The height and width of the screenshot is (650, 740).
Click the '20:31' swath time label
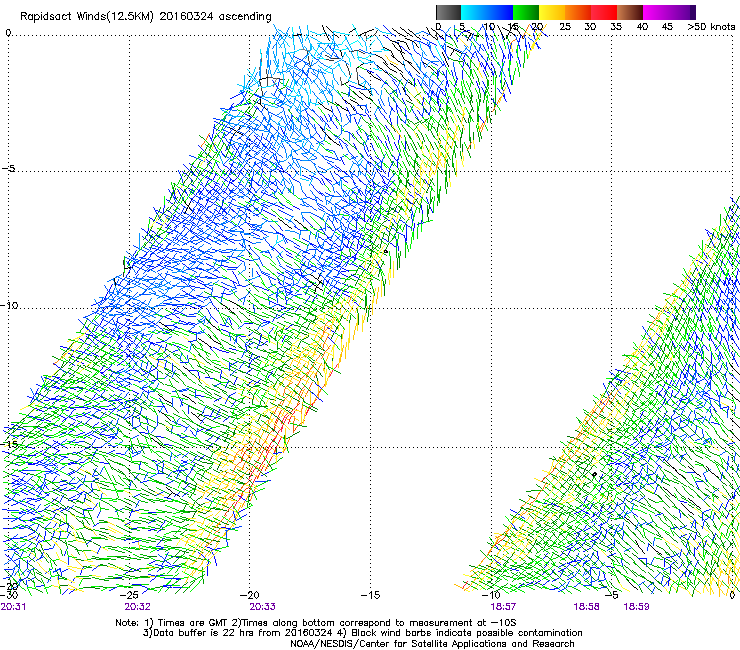pyautogui.click(x=13, y=607)
